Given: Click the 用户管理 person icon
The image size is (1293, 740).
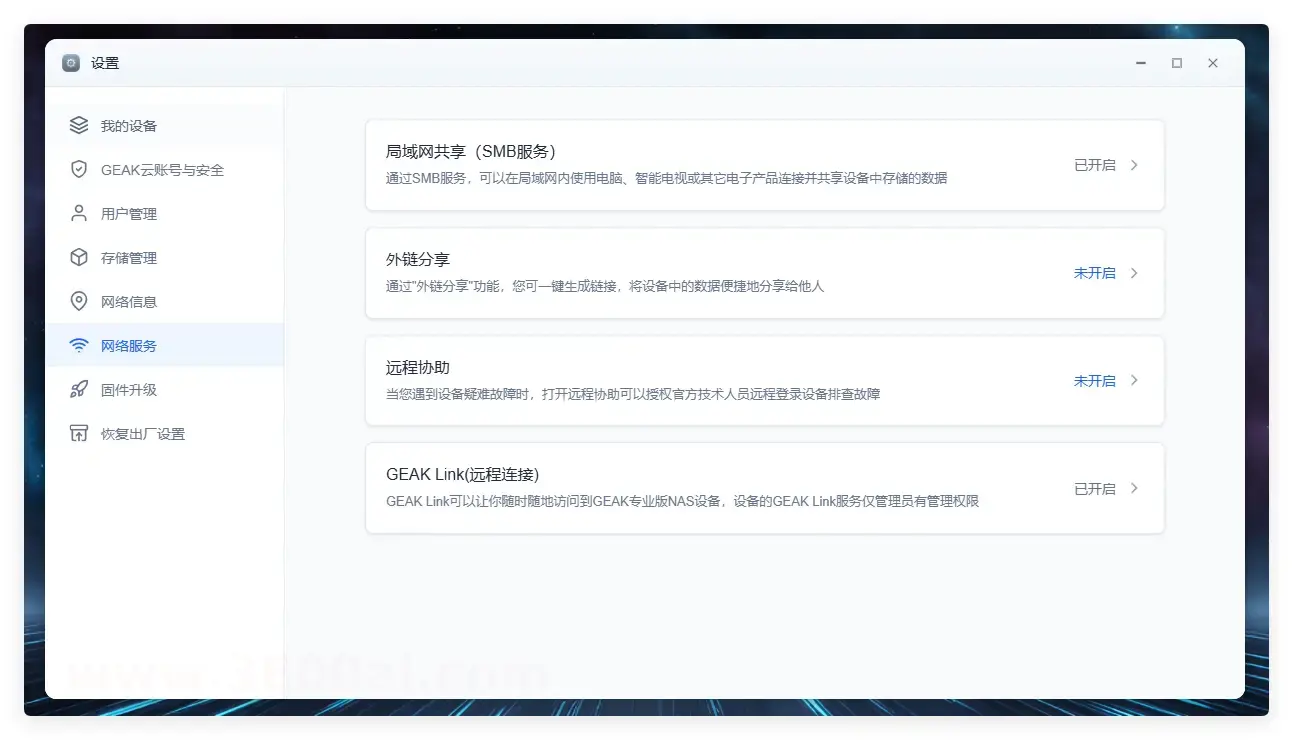Looking at the screenshot, I should [x=79, y=213].
